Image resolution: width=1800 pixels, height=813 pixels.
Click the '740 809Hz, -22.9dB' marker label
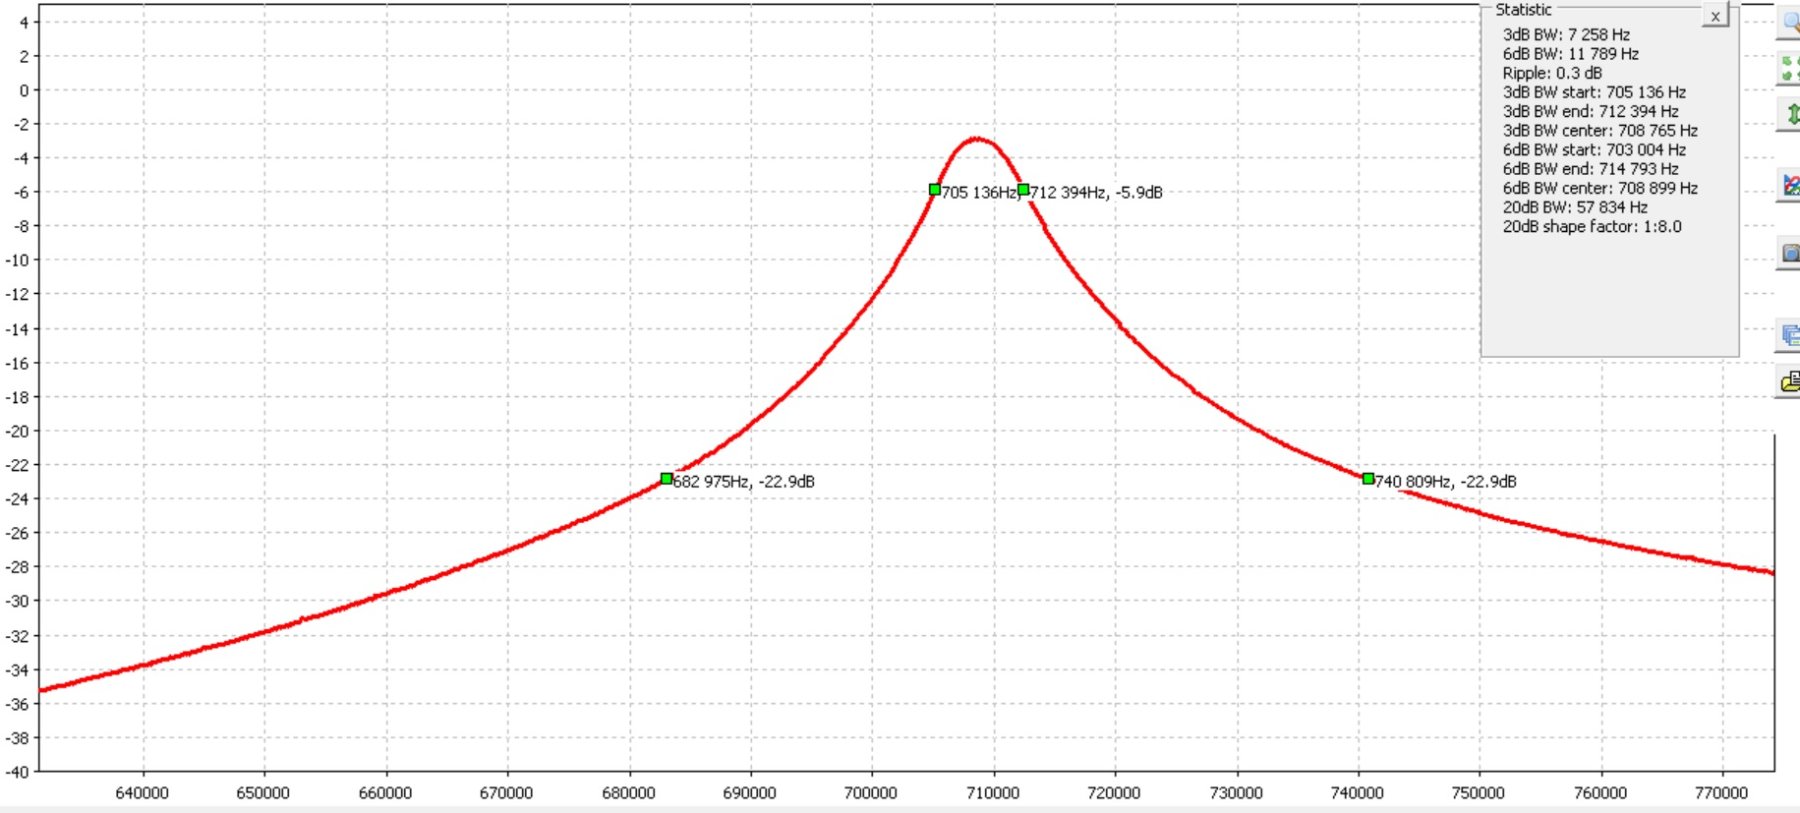1446,481
